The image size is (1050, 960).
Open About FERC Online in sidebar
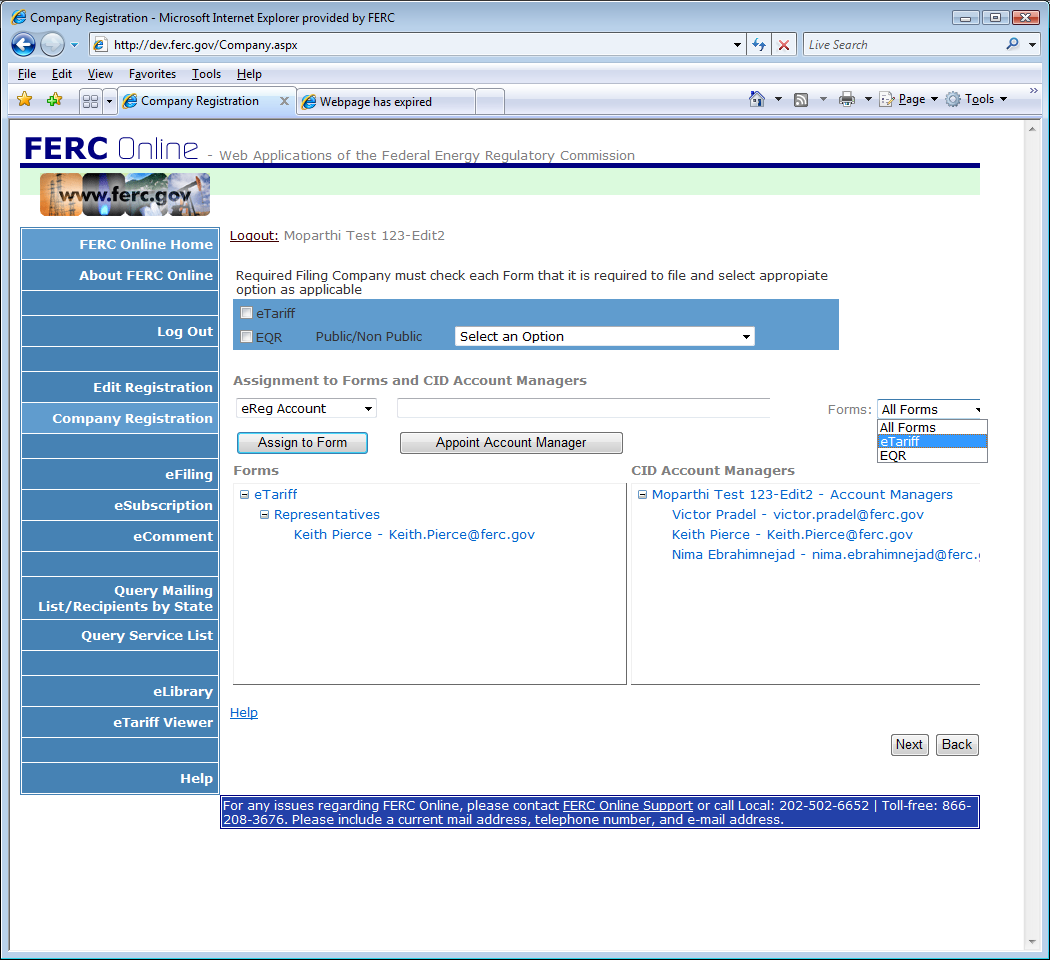[120, 275]
